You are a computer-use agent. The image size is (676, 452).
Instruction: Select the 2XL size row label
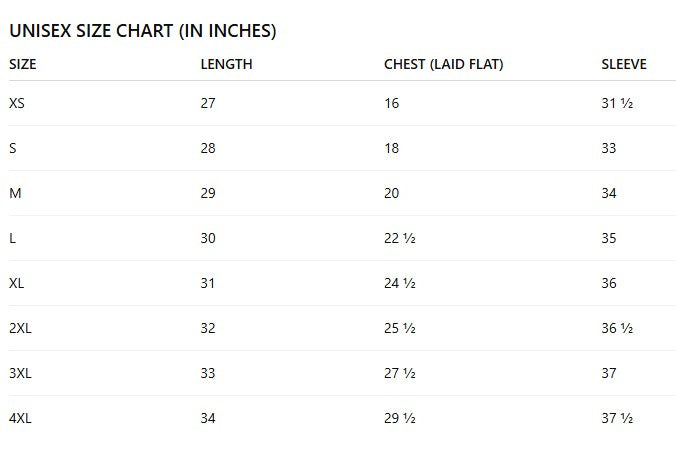pyautogui.click(x=20, y=328)
